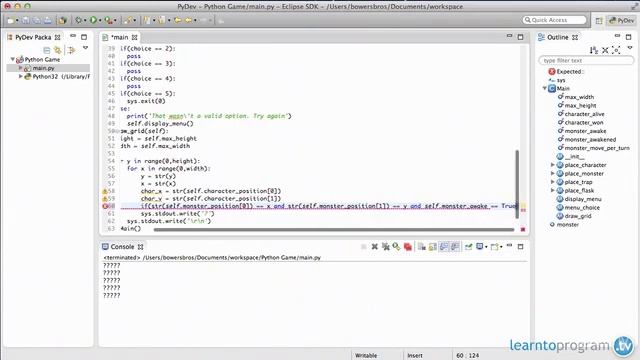
Task: Click the red Terminate All console icon
Action: pyautogui.click(x=407, y=247)
